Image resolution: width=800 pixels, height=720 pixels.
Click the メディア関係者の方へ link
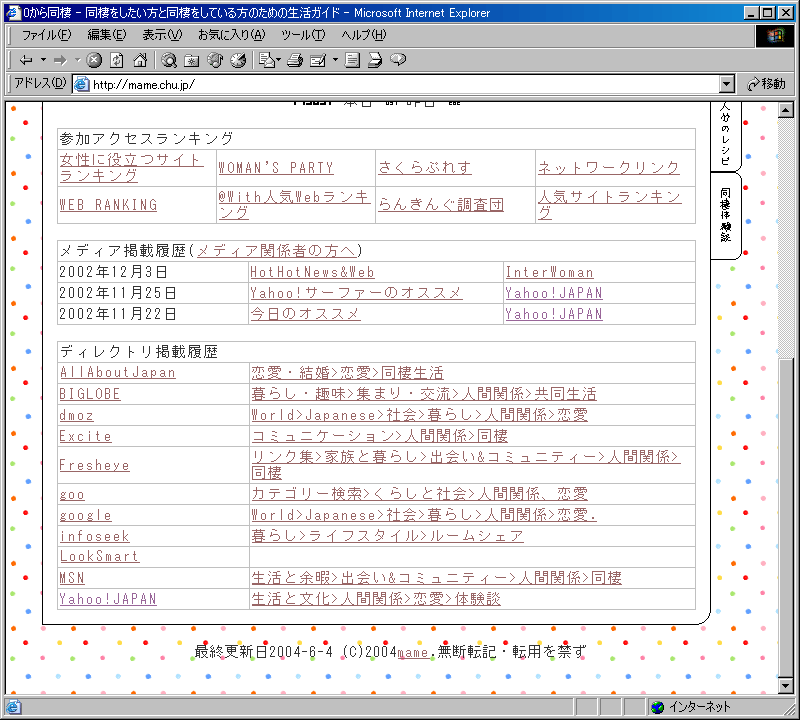point(276,251)
